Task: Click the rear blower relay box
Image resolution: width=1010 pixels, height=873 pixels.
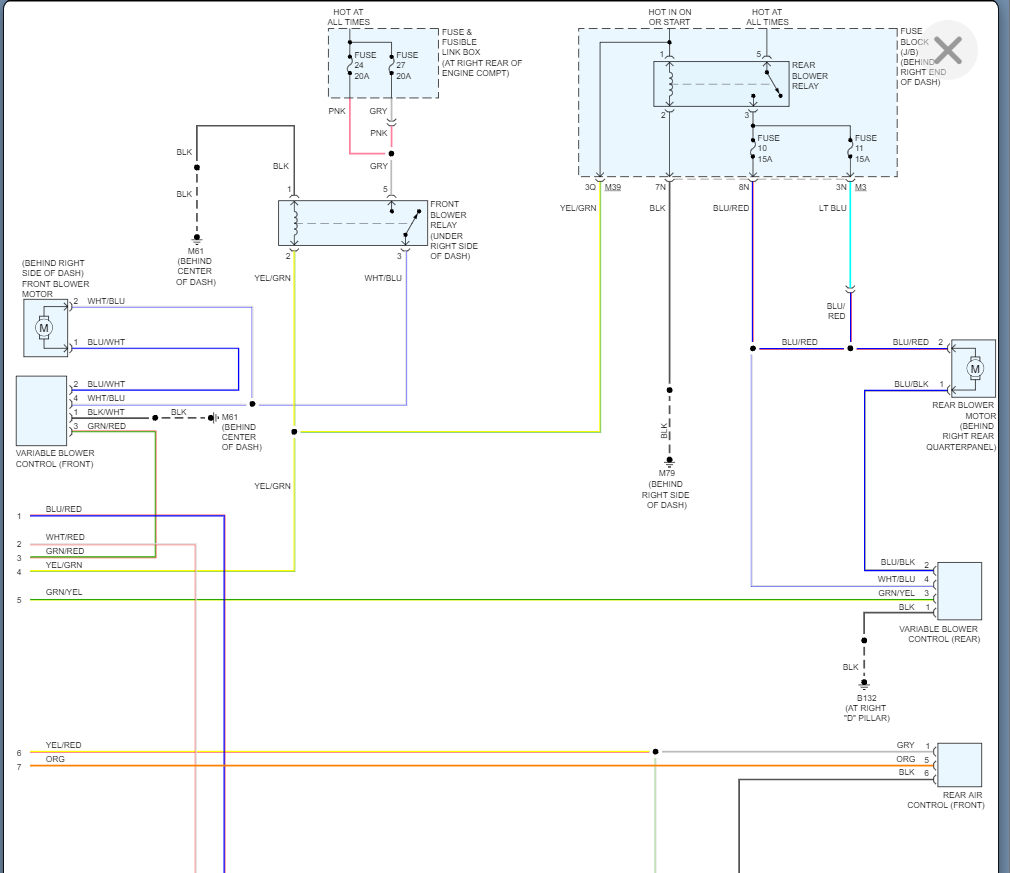Action: click(721, 84)
